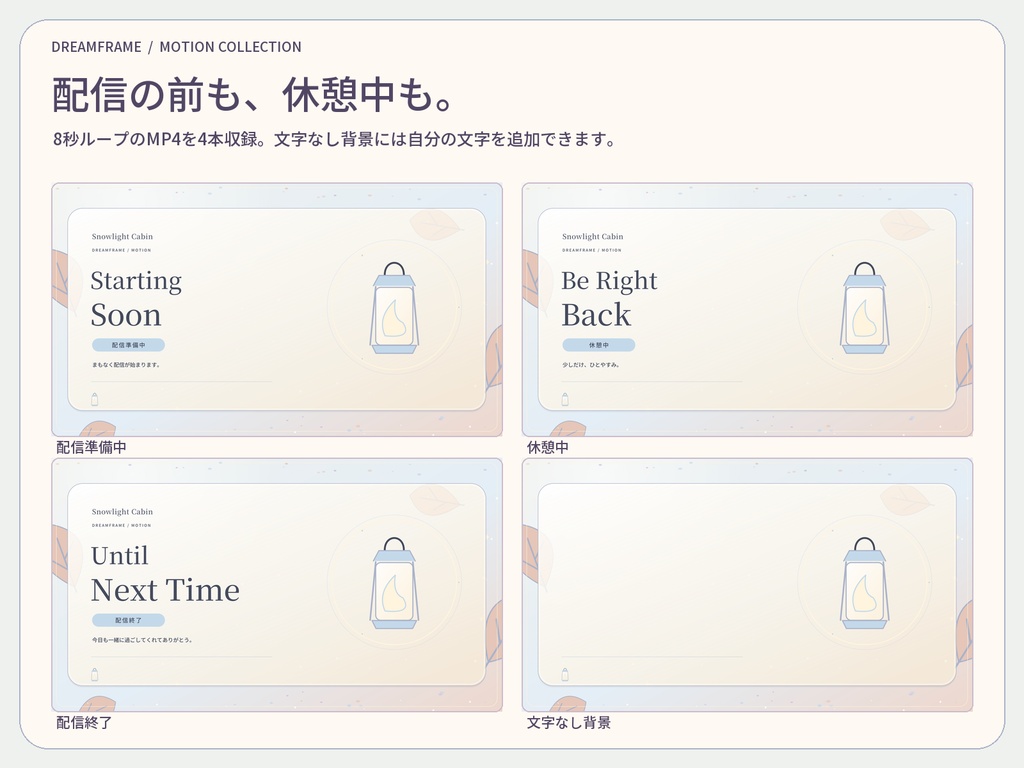Click the 配信終了 pill badge in Until Next Time card

point(128,620)
